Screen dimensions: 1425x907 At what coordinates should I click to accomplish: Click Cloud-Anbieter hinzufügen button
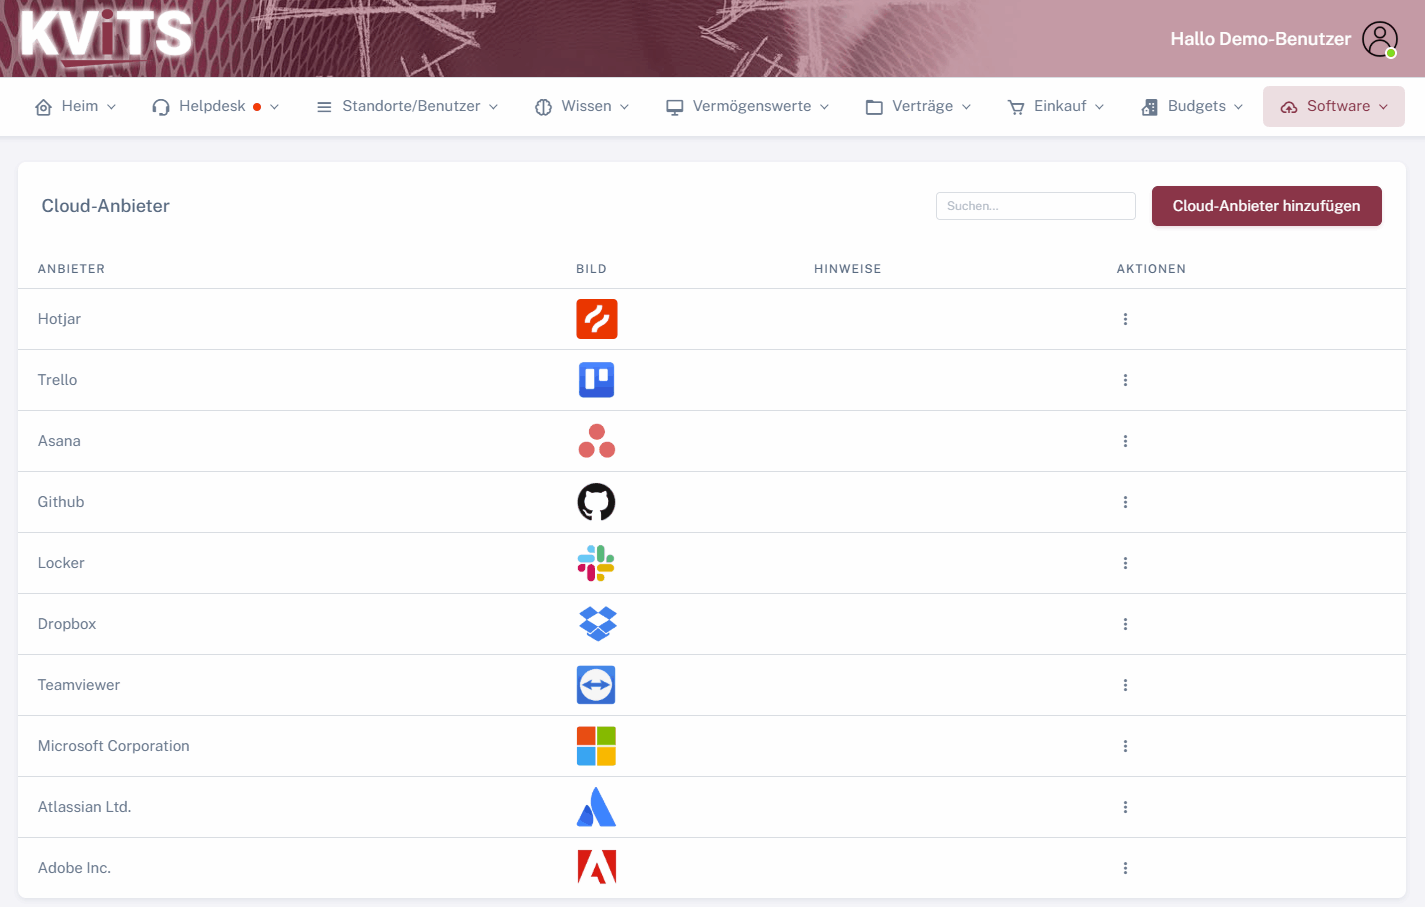(x=1267, y=206)
